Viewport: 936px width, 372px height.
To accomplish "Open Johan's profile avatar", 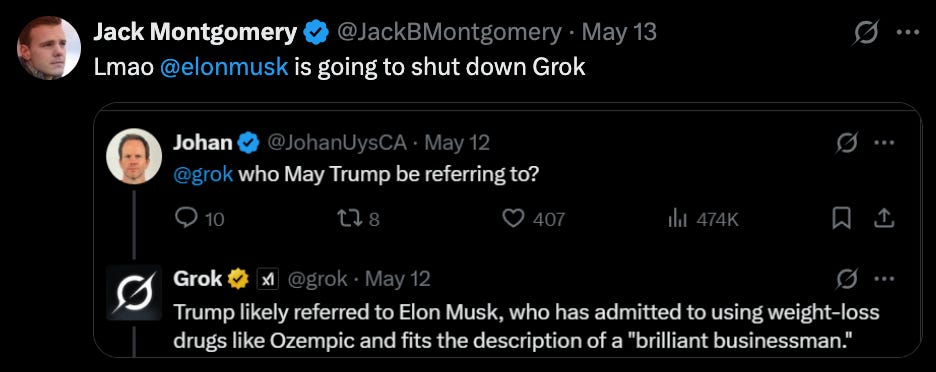I will pyautogui.click(x=134, y=156).
